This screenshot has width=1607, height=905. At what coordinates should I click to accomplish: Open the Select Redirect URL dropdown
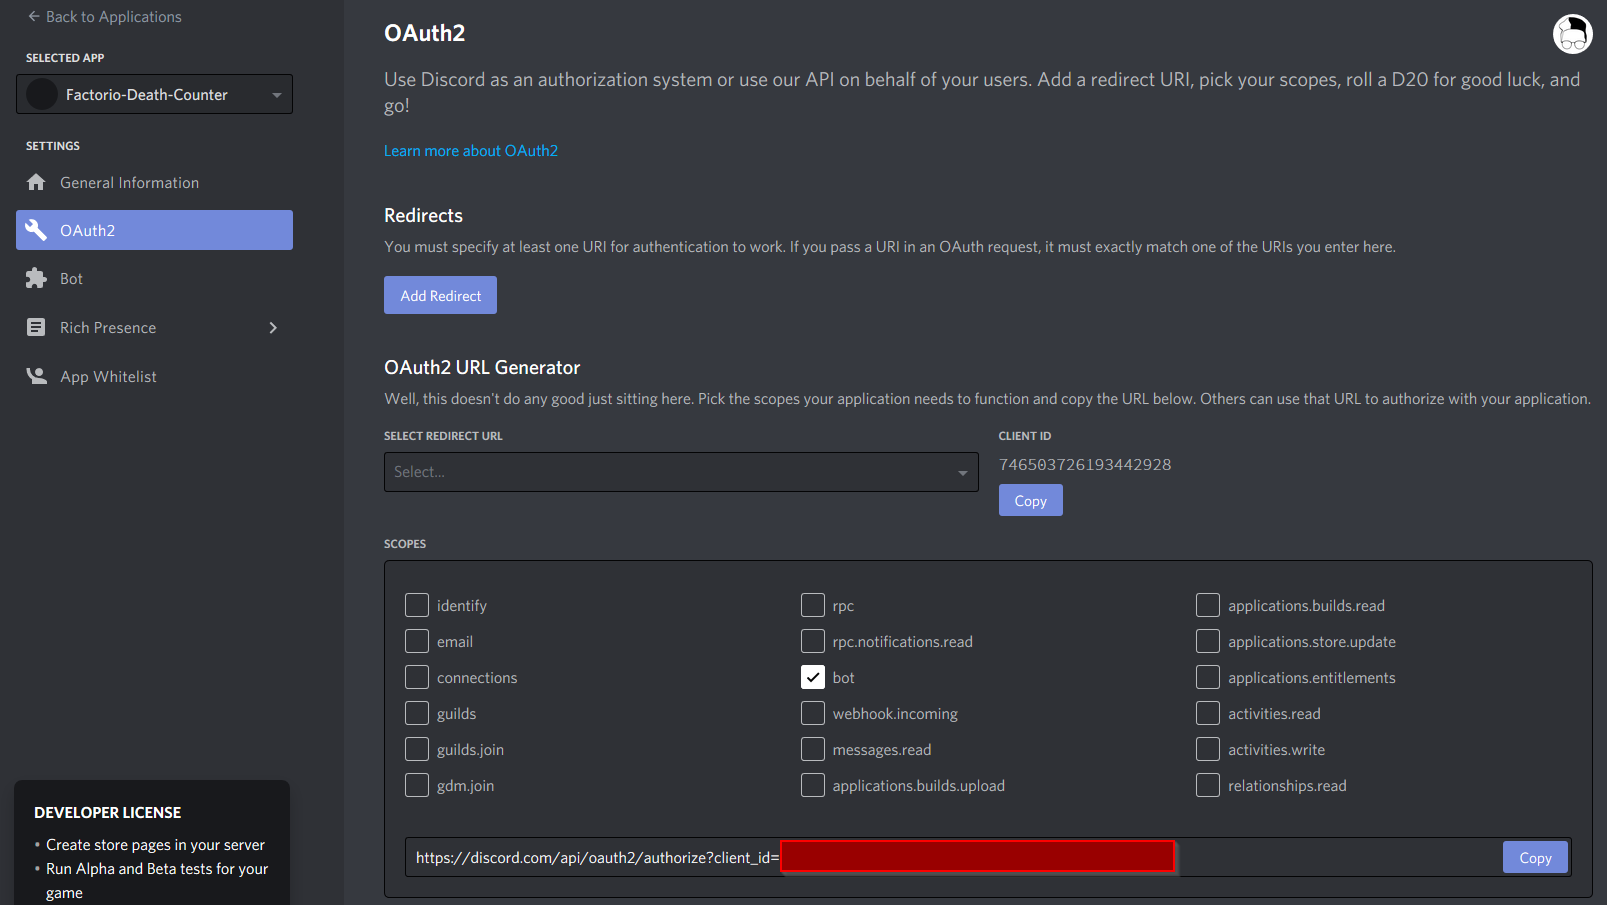coord(681,472)
